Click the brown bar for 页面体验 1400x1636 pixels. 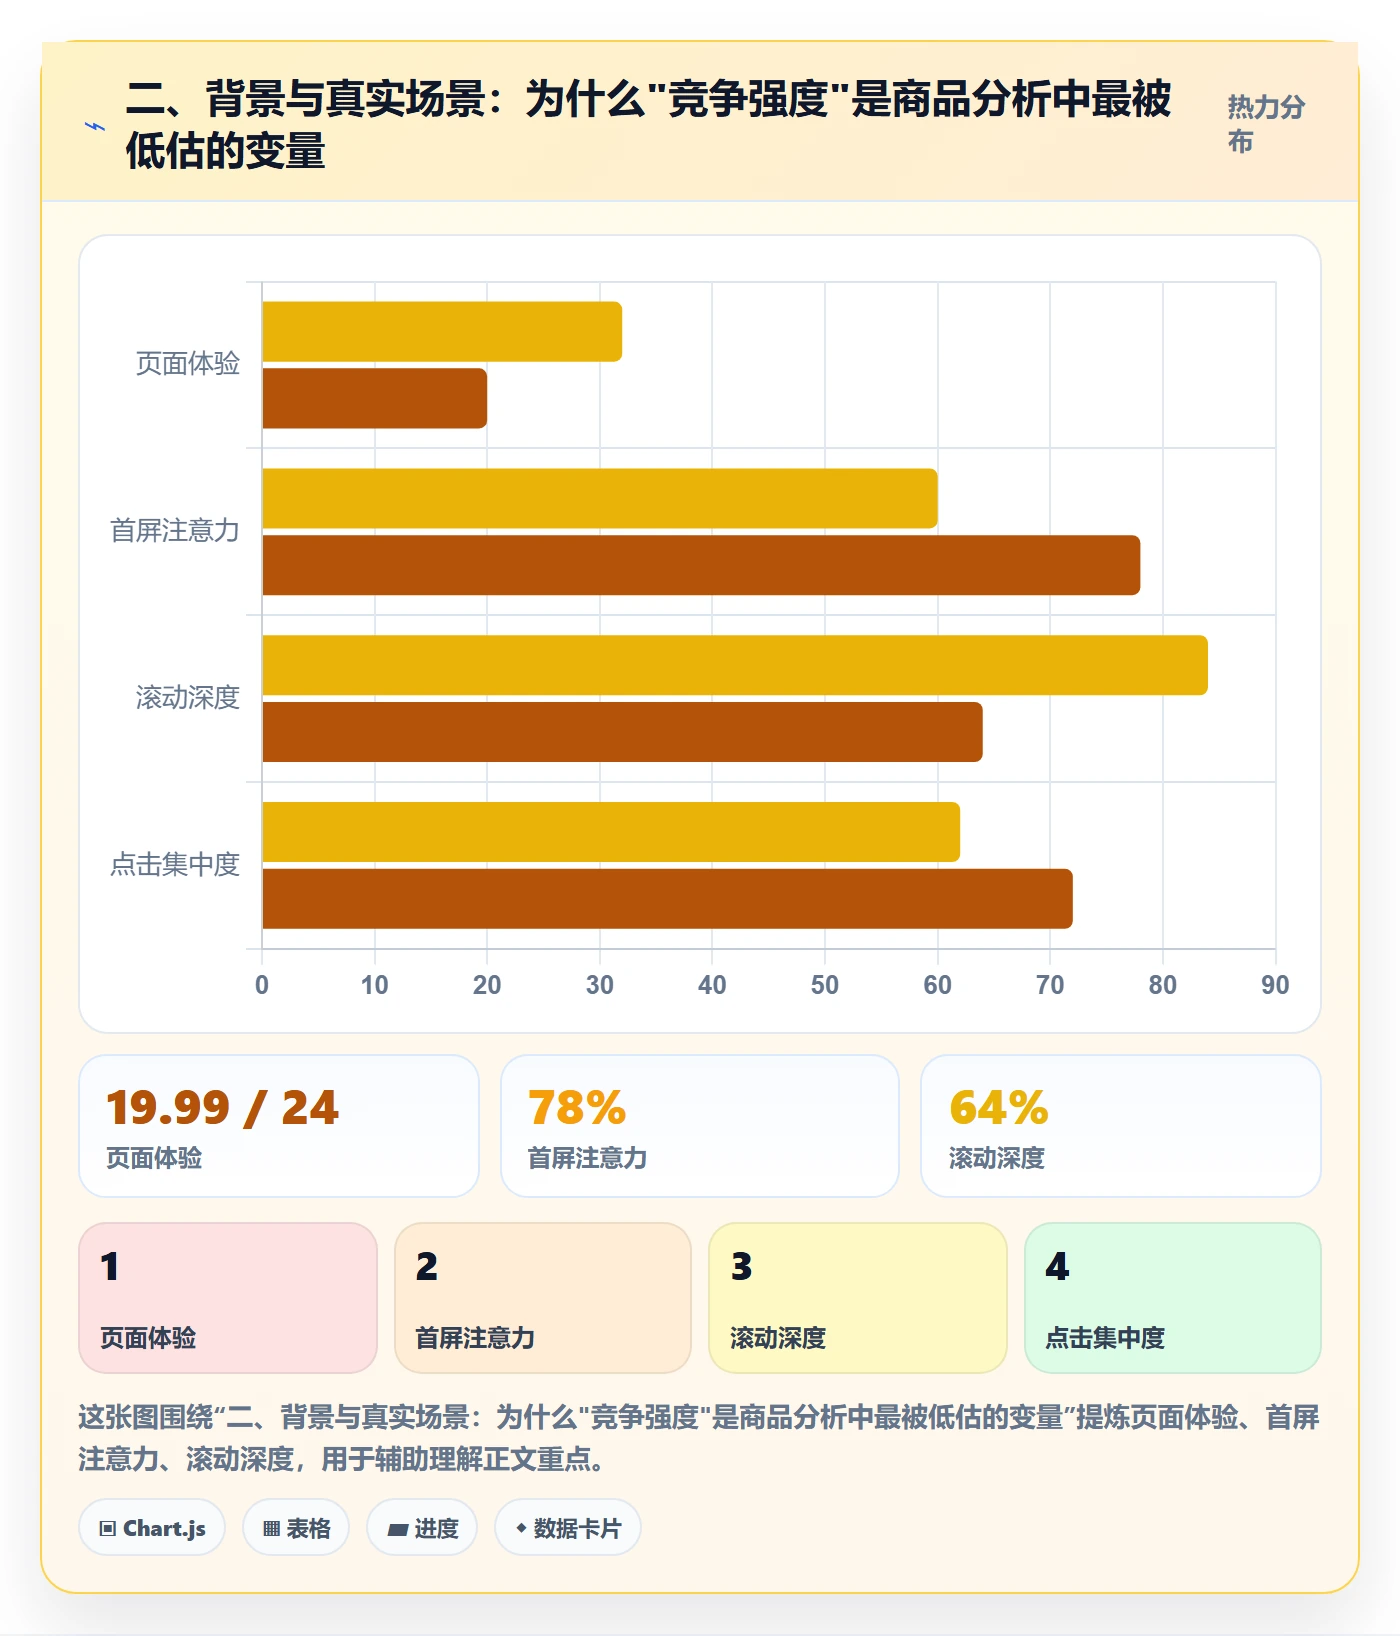pyautogui.click(x=375, y=398)
